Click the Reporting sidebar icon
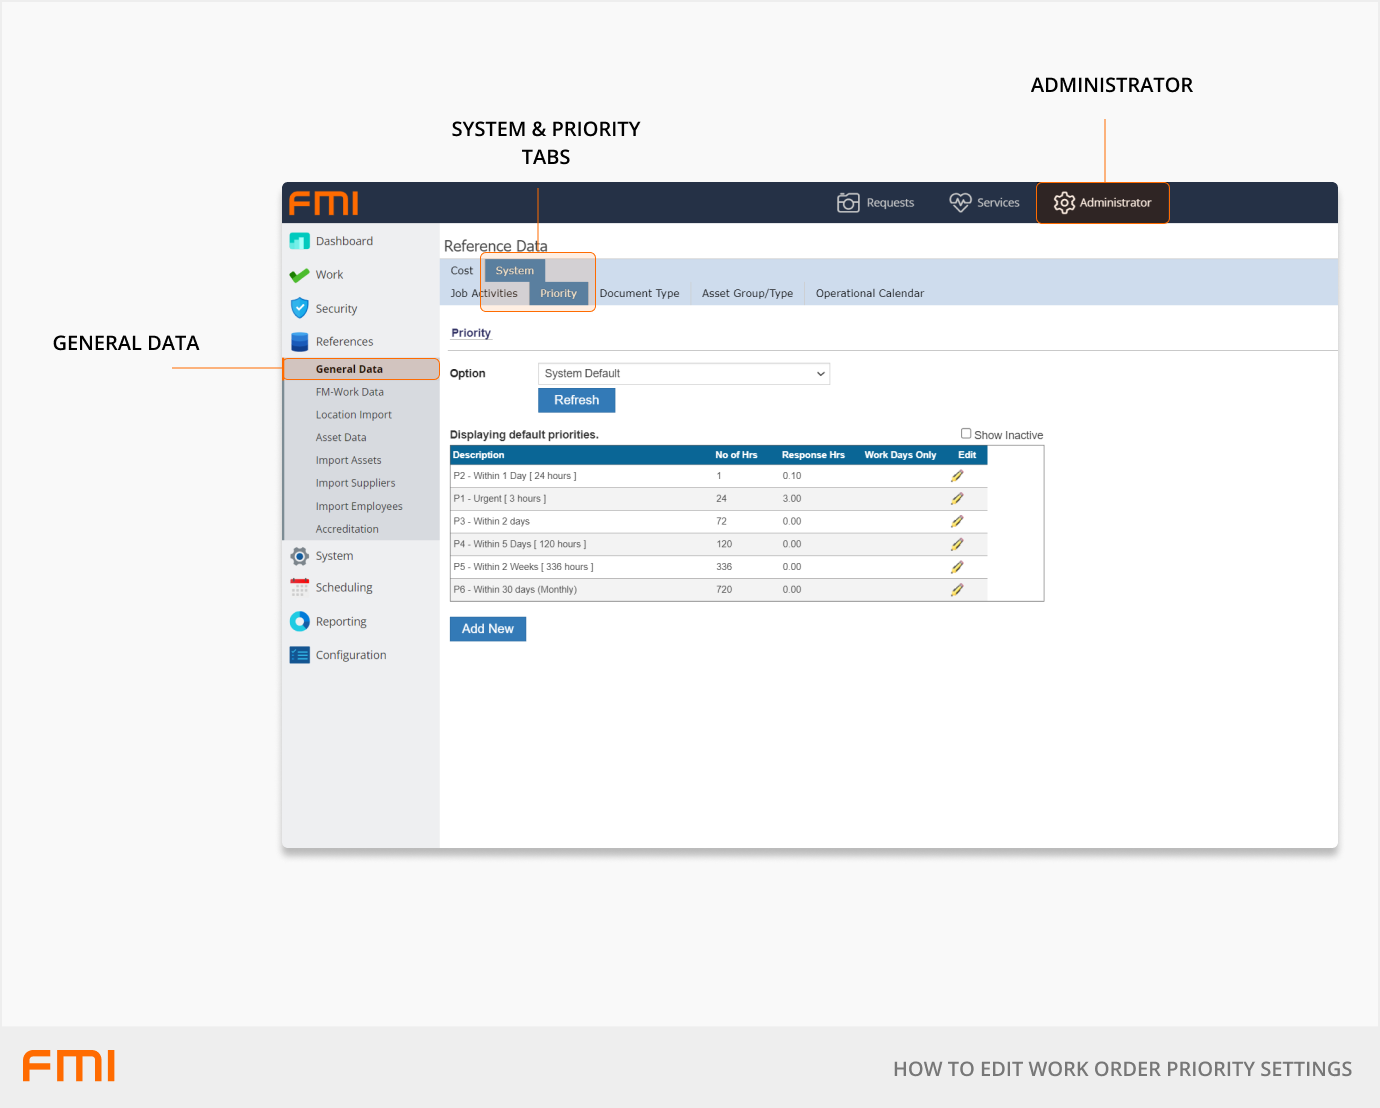Viewport: 1380px width, 1108px height. (300, 621)
